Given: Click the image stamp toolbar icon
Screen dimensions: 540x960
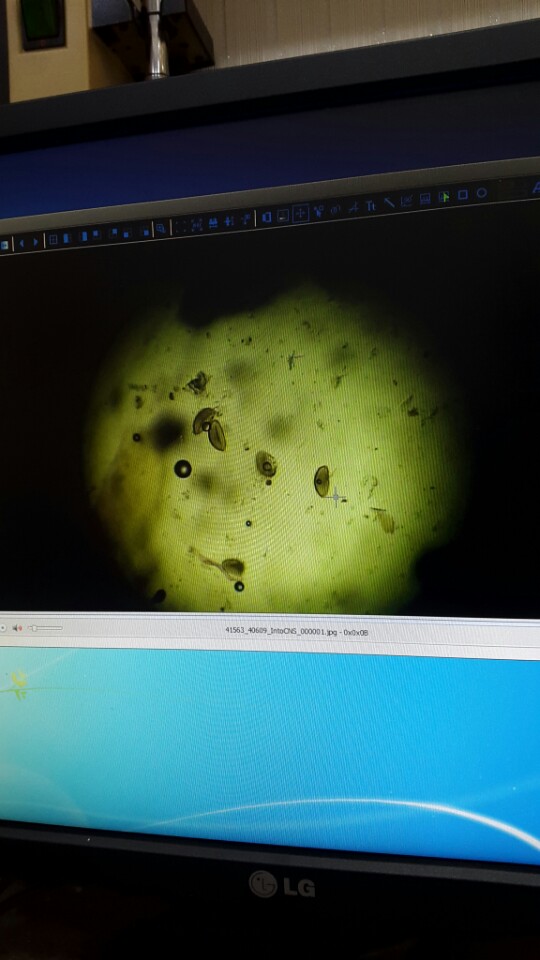Looking at the screenshot, I should click(425, 198).
